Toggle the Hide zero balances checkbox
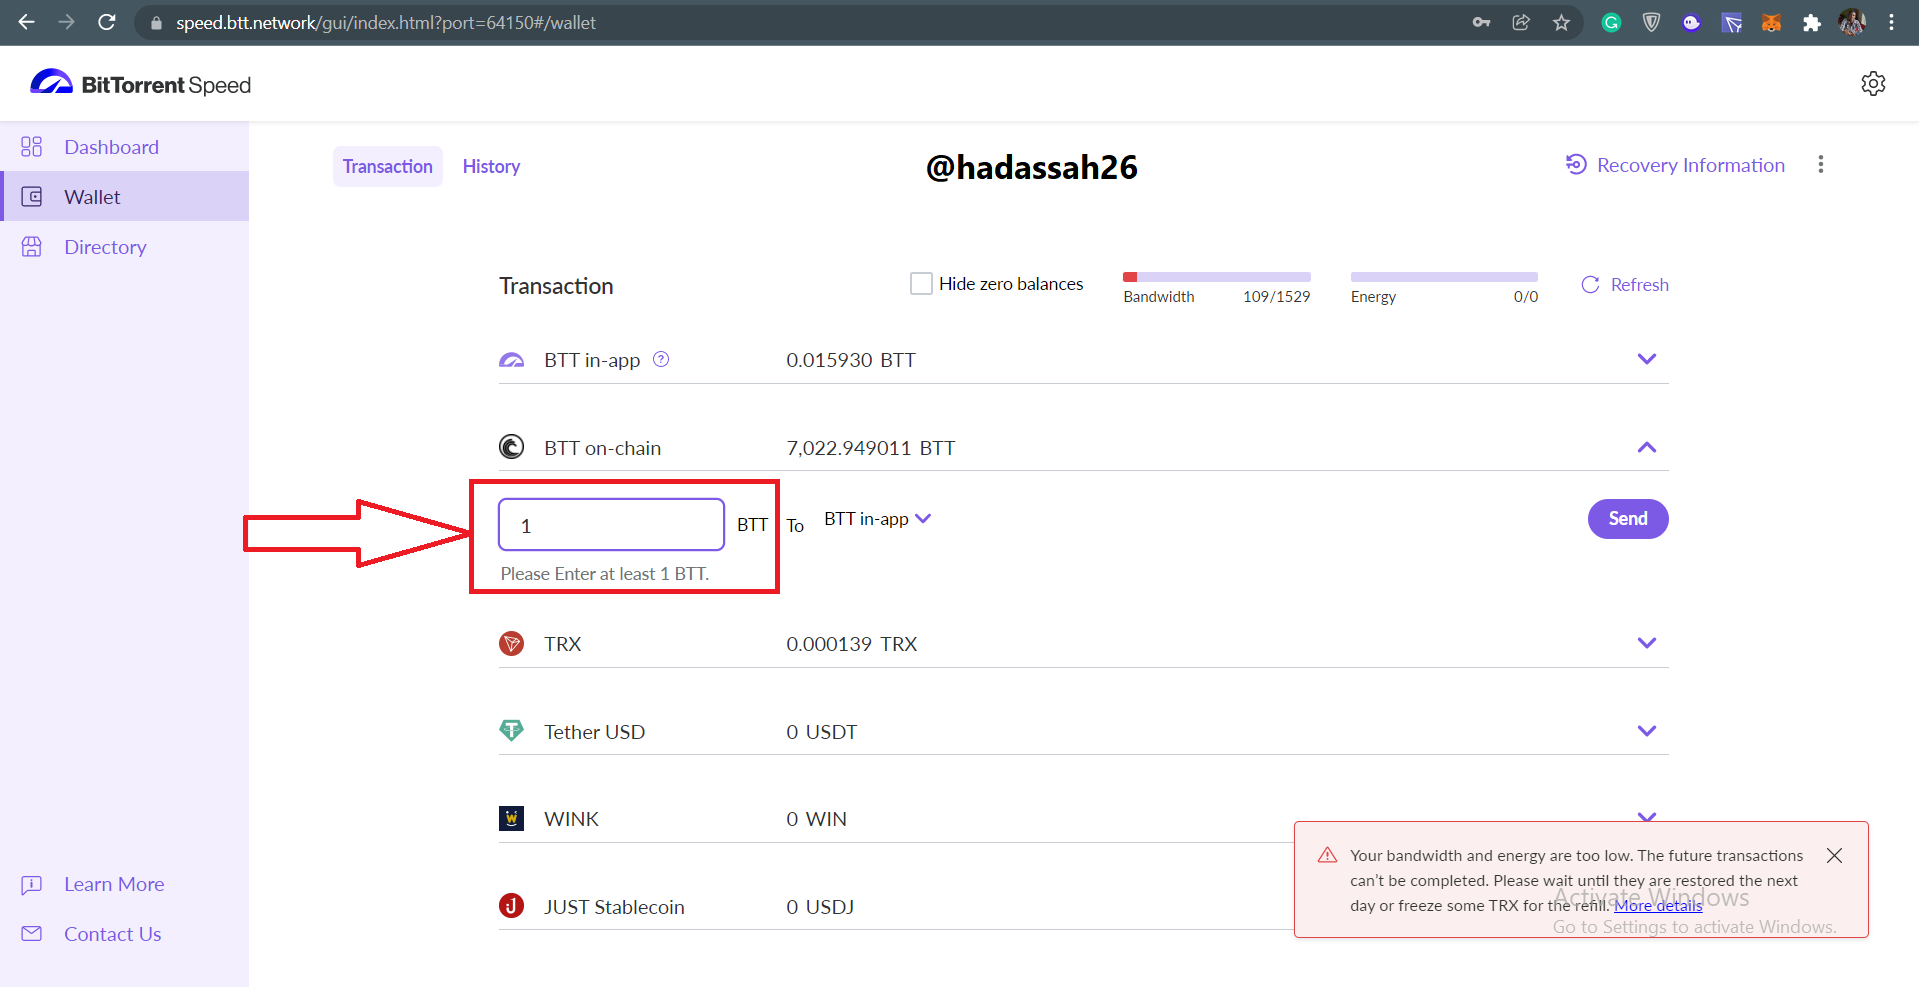 921,284
